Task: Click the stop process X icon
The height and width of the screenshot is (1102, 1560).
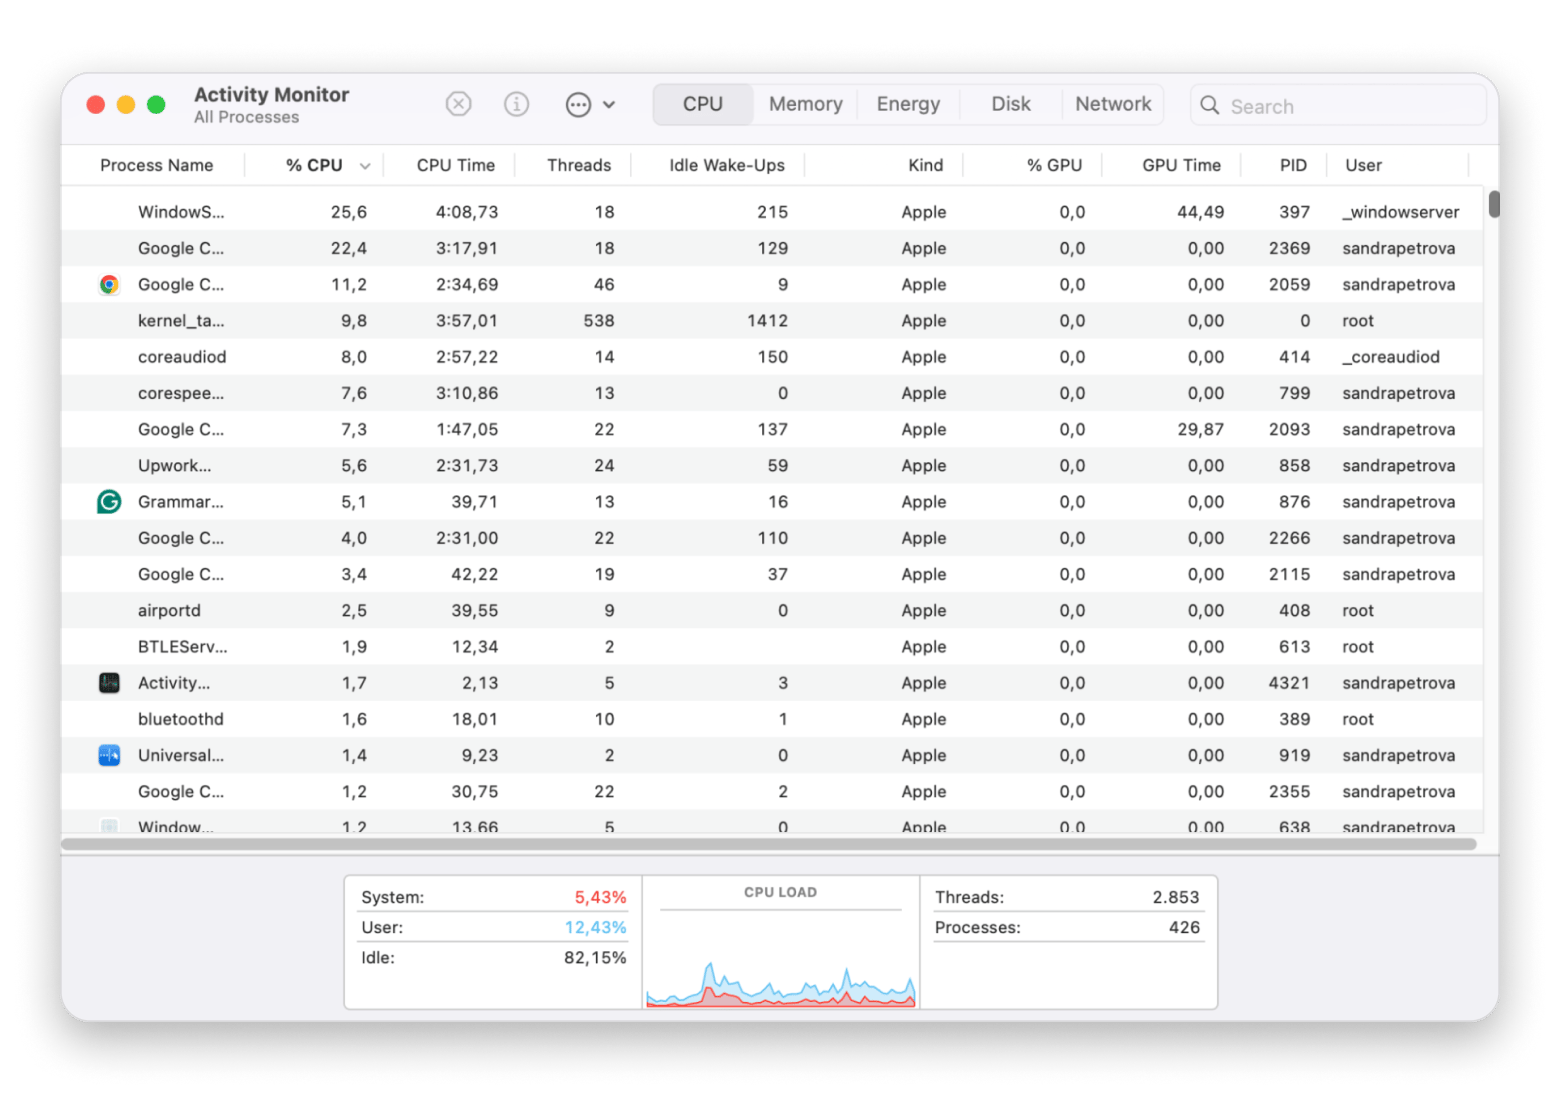Action: (x=458, y=104)
